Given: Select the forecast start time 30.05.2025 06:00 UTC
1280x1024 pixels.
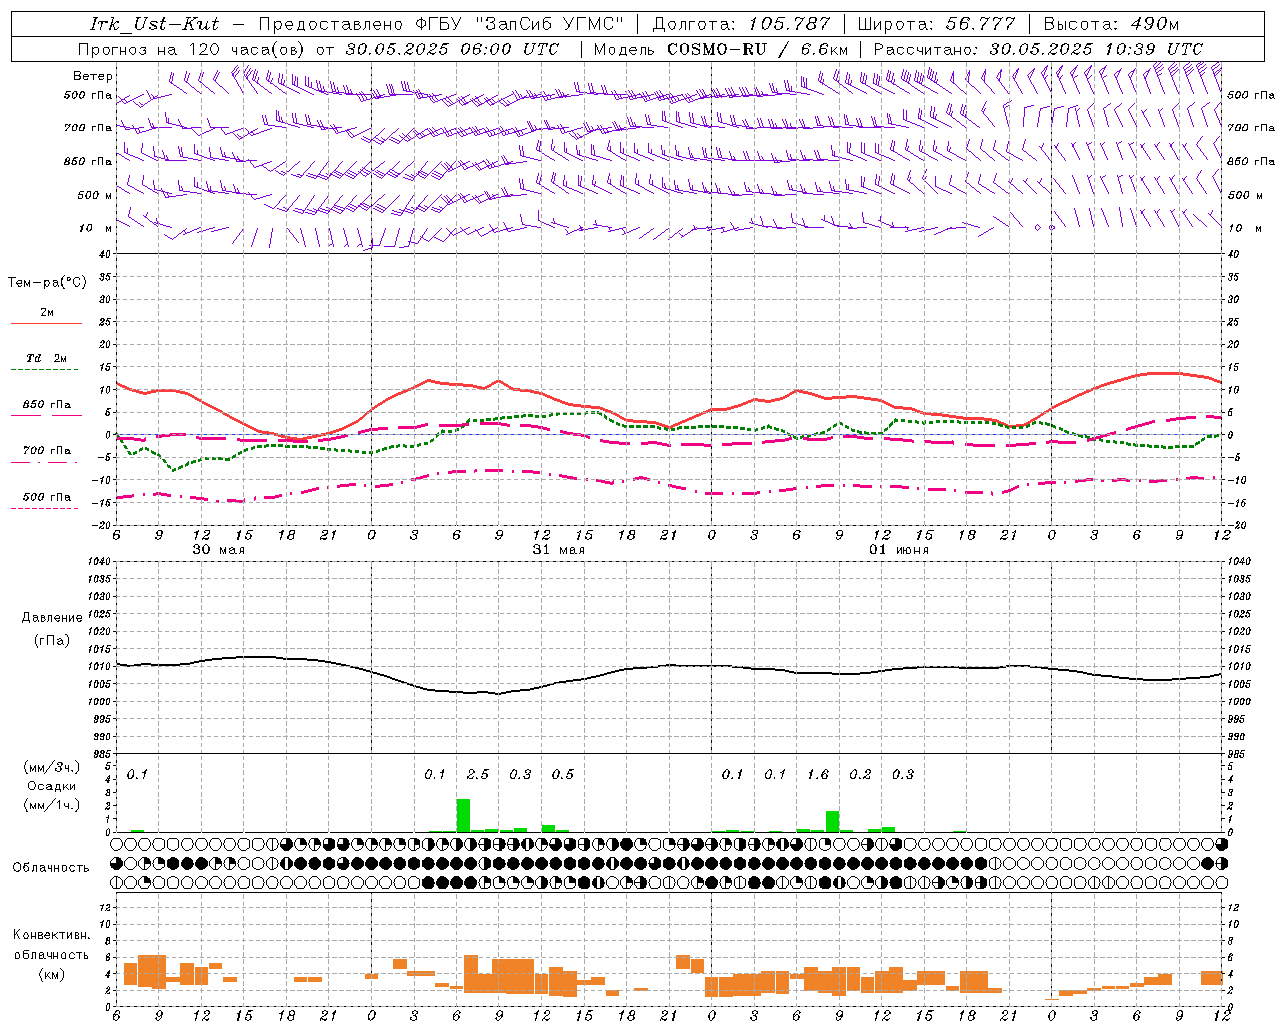Looking at the screenshot, I should (452, 49).
